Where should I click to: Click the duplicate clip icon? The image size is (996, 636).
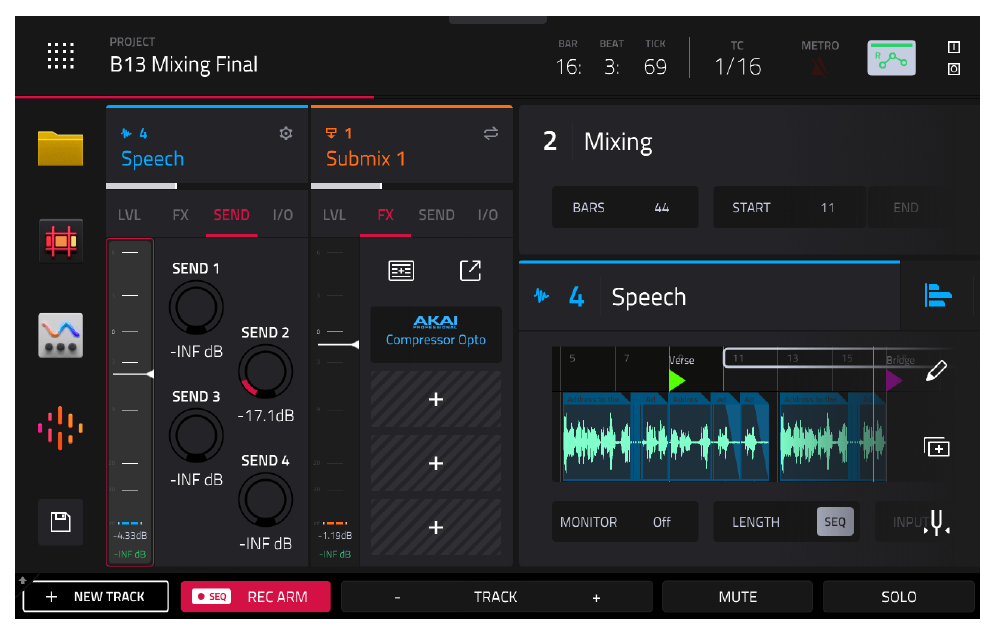(936, 447)
